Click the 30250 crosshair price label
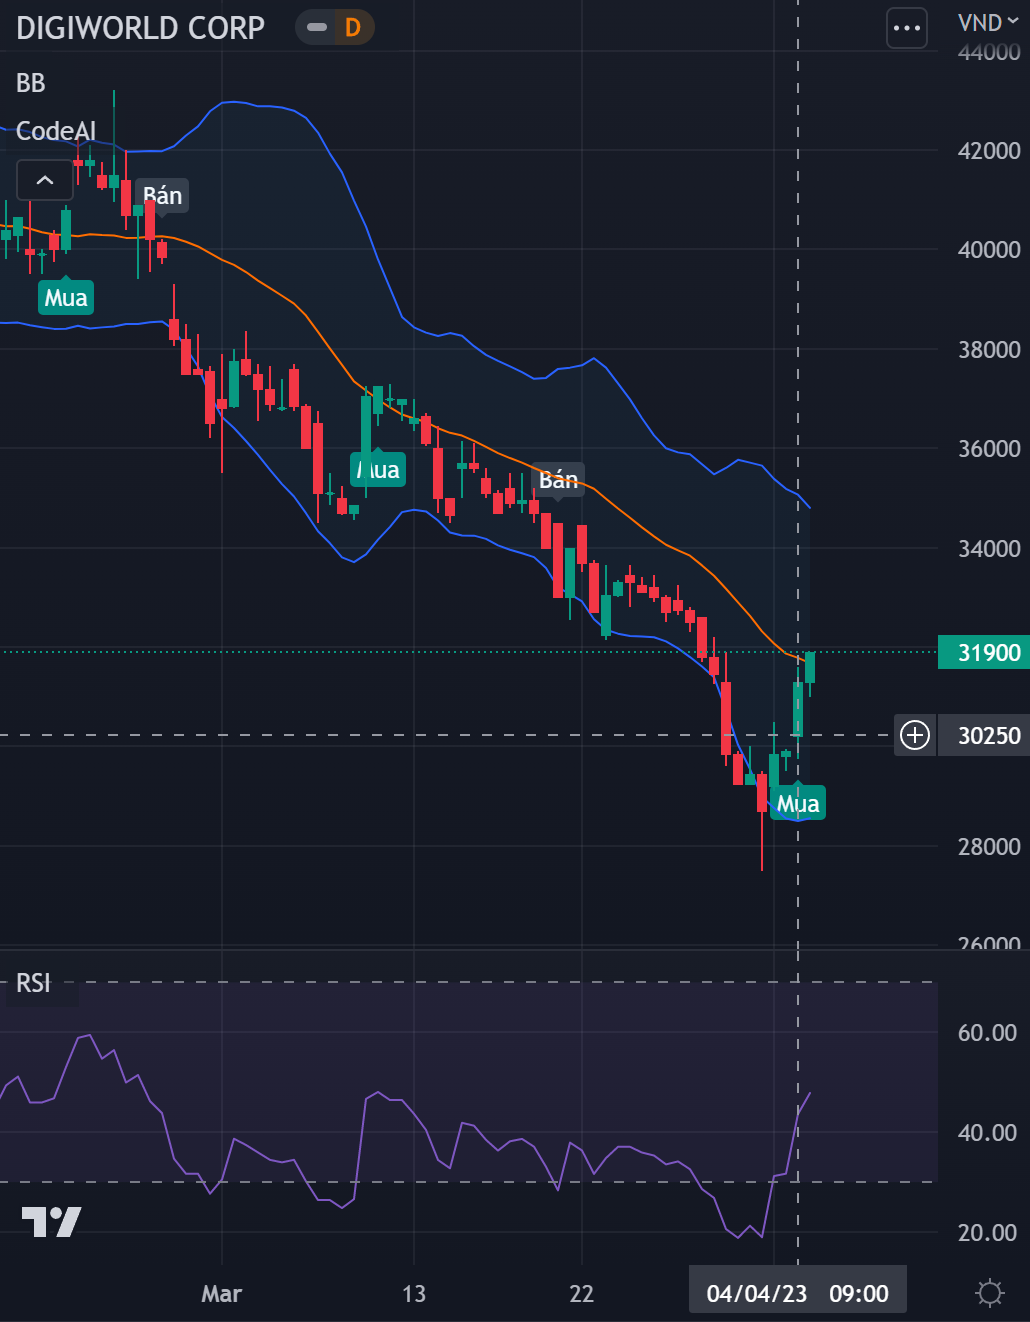This screenshot has height=1322, width=1030. [x=984, y=736]
